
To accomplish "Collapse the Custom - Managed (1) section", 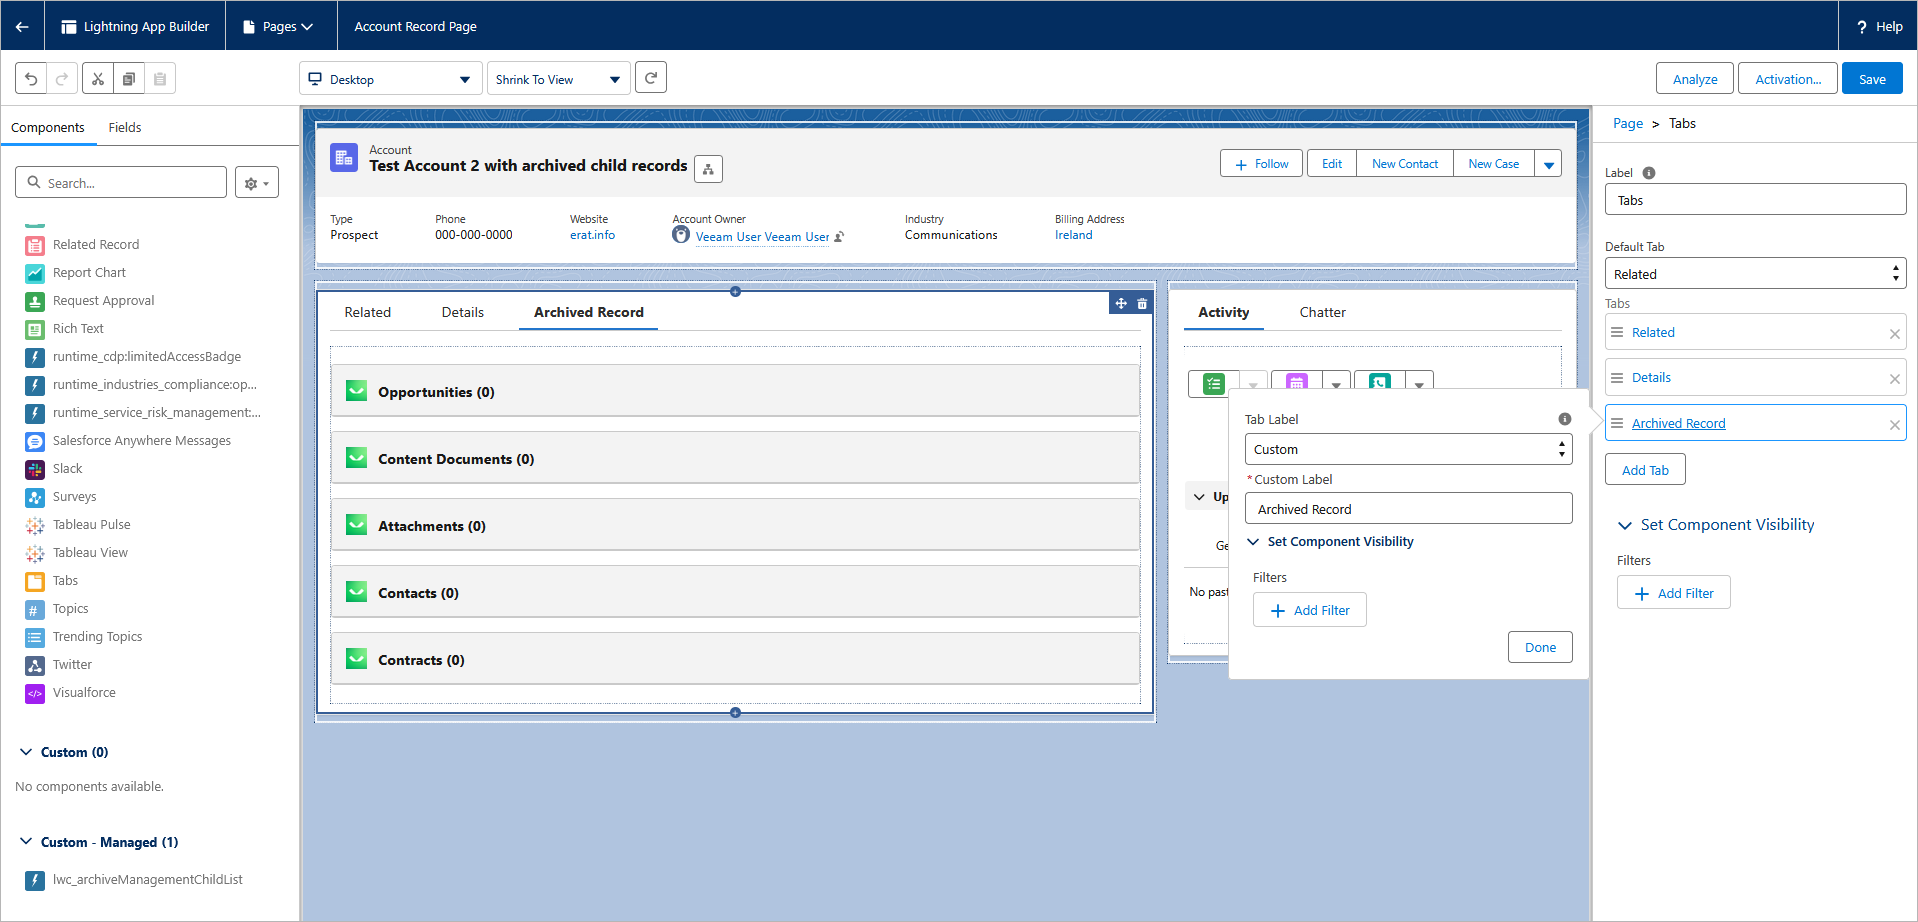I will point(27,842).
